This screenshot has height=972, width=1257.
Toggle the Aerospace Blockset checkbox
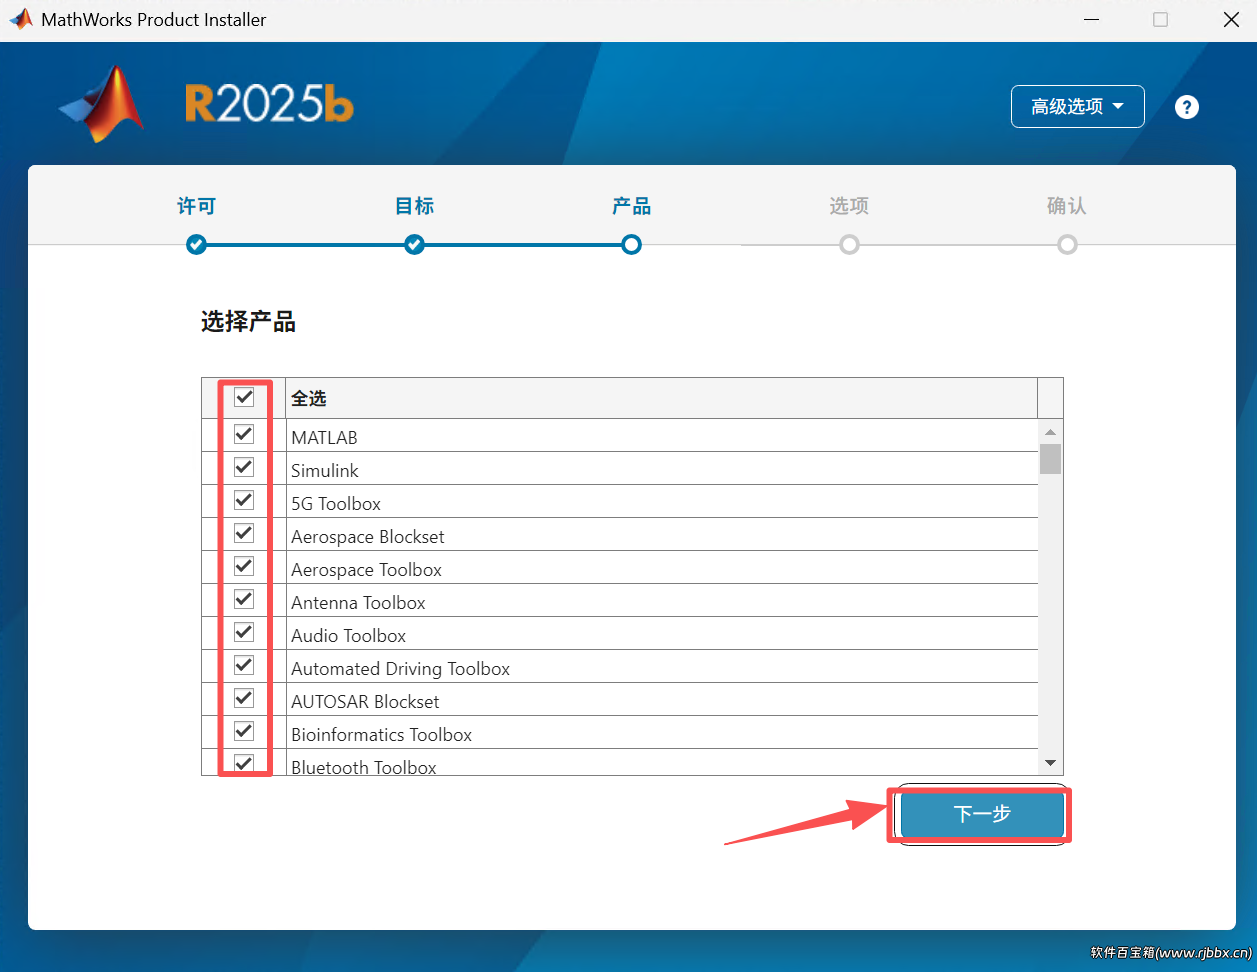(x=244, y=533)
